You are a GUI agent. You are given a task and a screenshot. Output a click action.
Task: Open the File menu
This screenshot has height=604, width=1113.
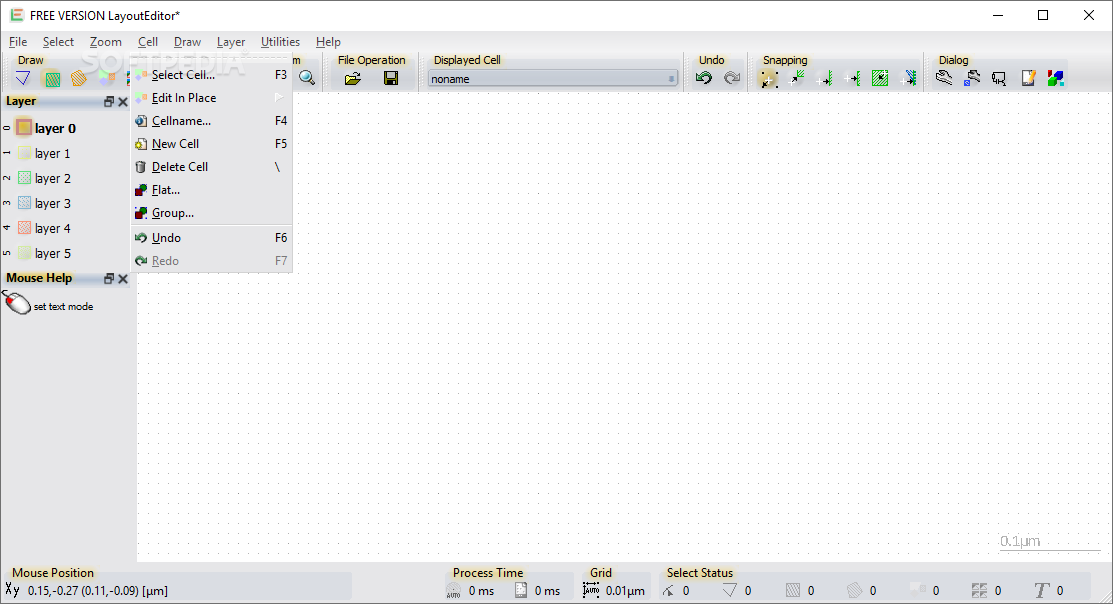click(18, 42)
